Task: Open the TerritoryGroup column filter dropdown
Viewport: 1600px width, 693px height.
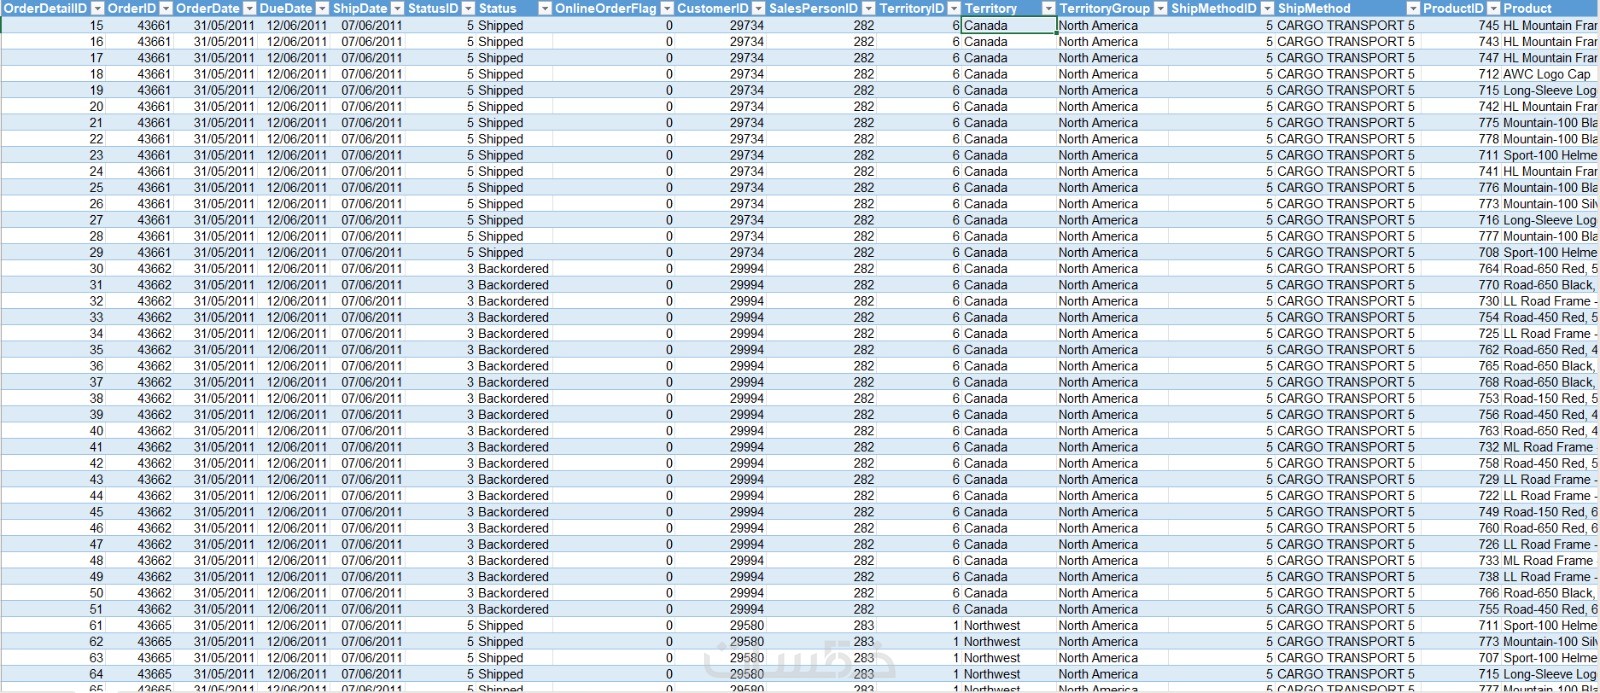Action: pyautogui.click(x=1160, y=8)
